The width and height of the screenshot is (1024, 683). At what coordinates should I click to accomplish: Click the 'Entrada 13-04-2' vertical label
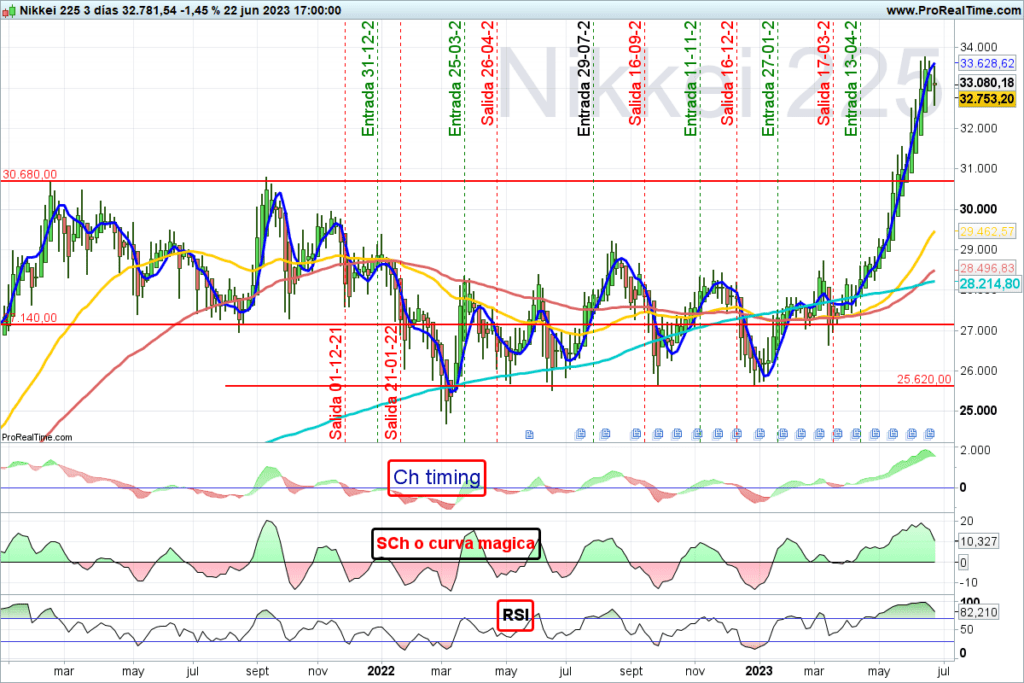[851, 78]
